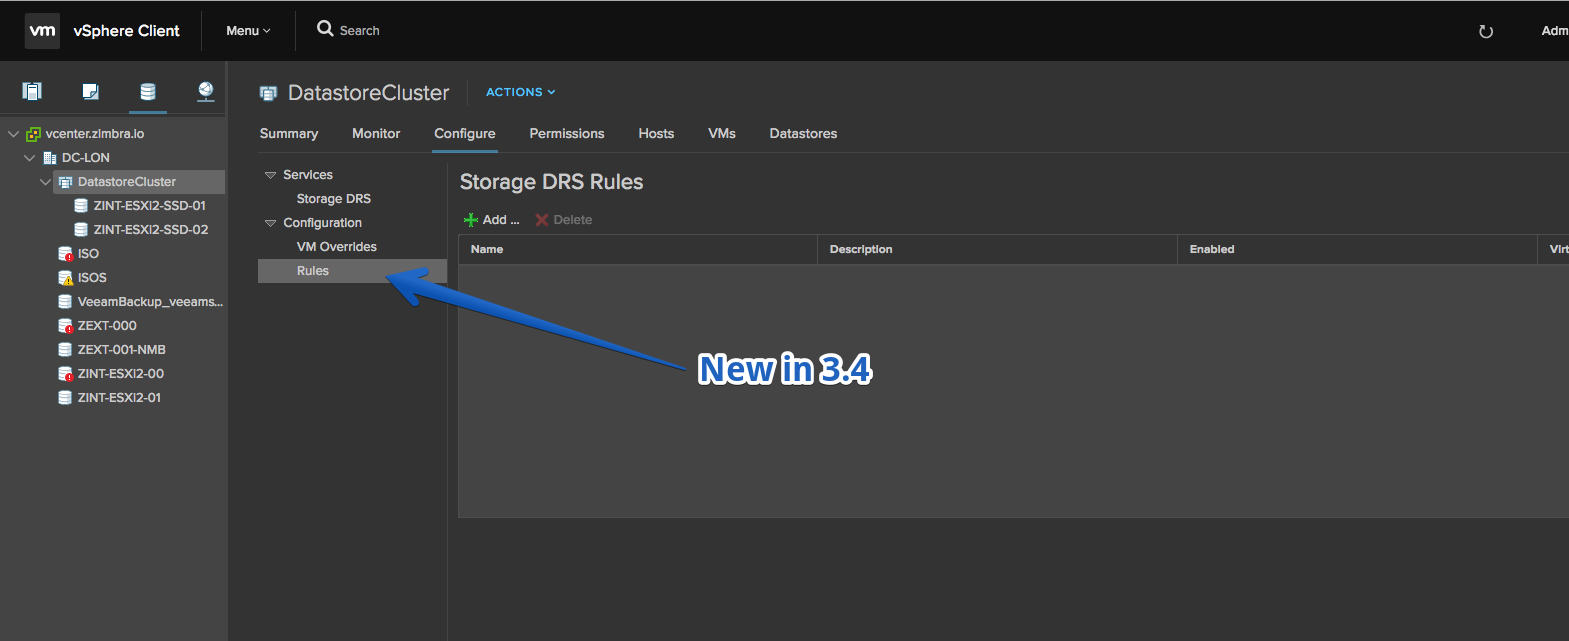Viewport: 1569px width, 641px height.
Task: Click the DatastoreCluster title icon
Action: coord(268,93)
